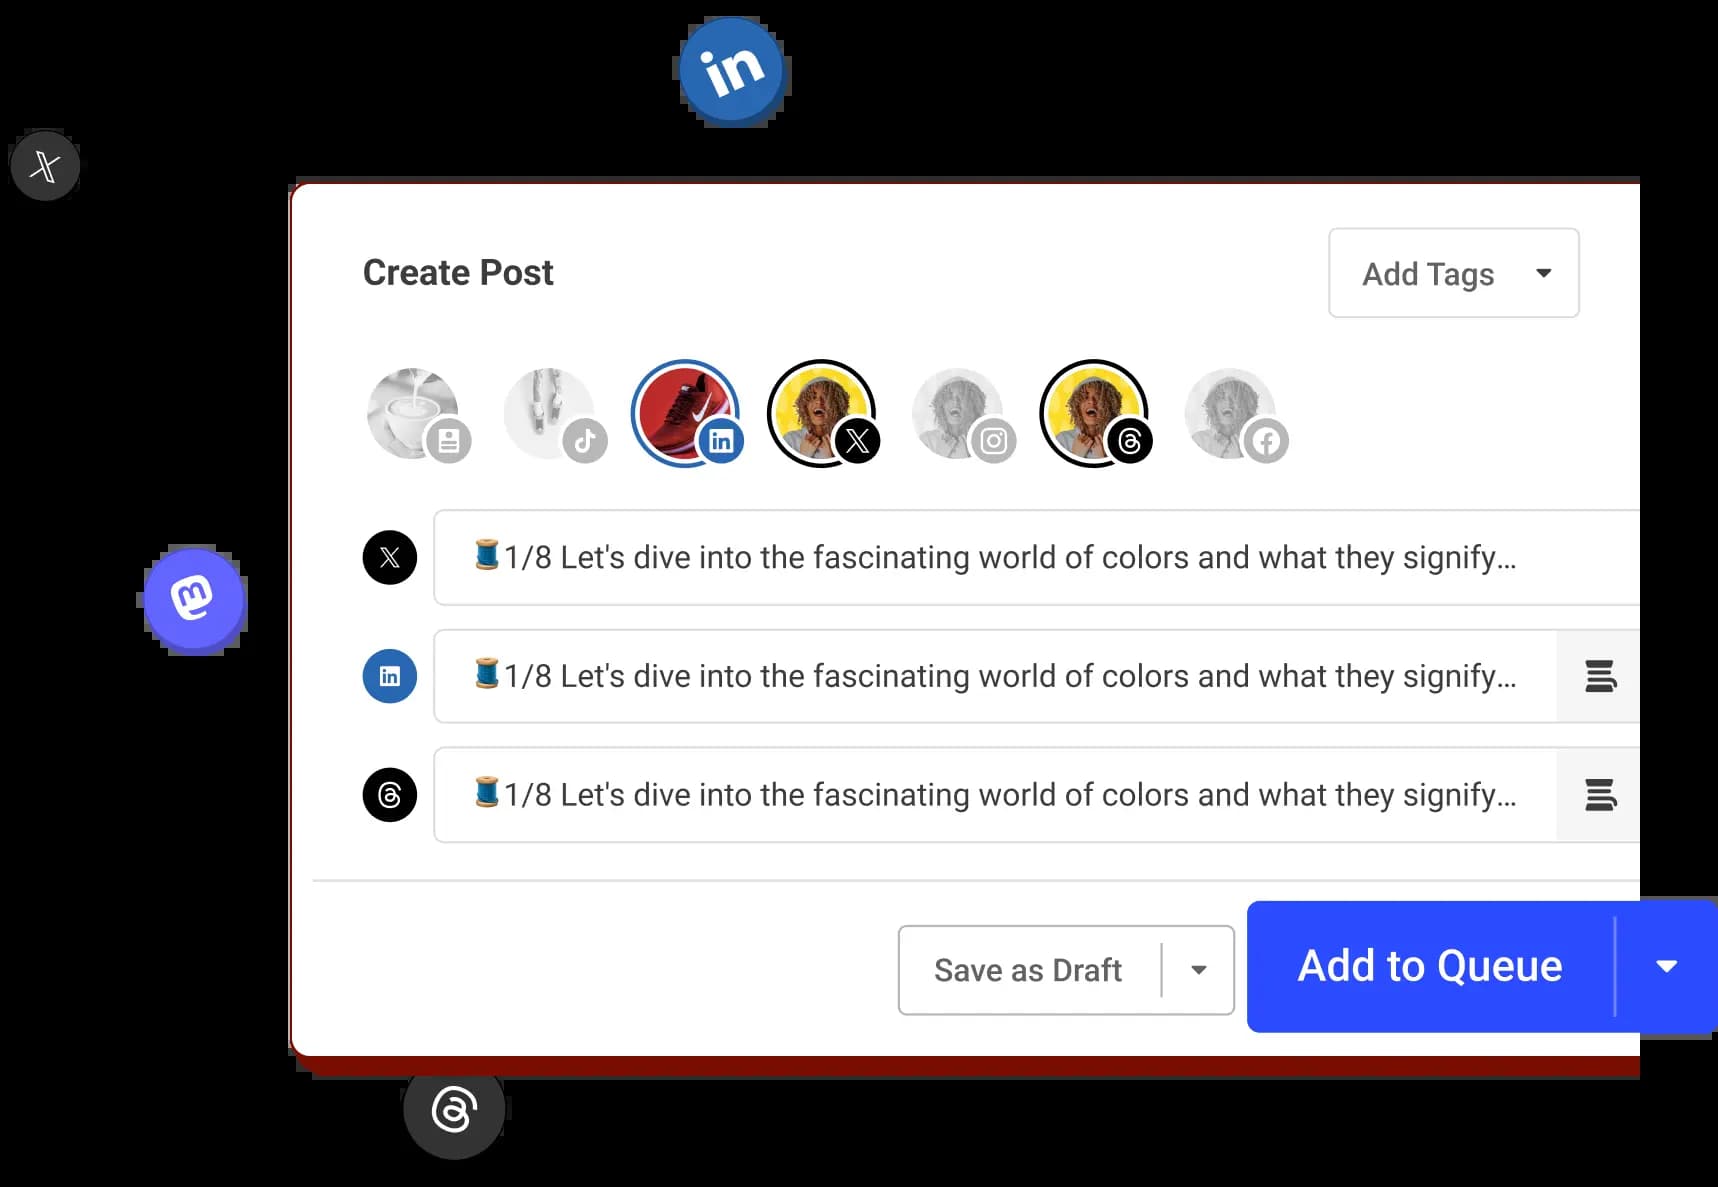This screenshot has height=1187, width=1718.
Task: Open the Add Tags dropdown
Action: pyautogui.click(x=1453, y=273)
